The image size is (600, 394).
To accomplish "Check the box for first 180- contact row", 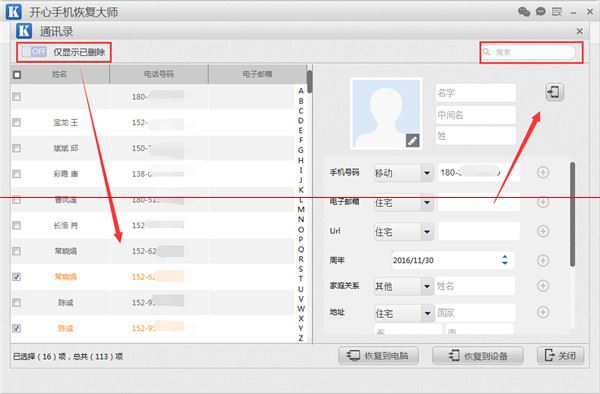I will [x=16, y=97].
